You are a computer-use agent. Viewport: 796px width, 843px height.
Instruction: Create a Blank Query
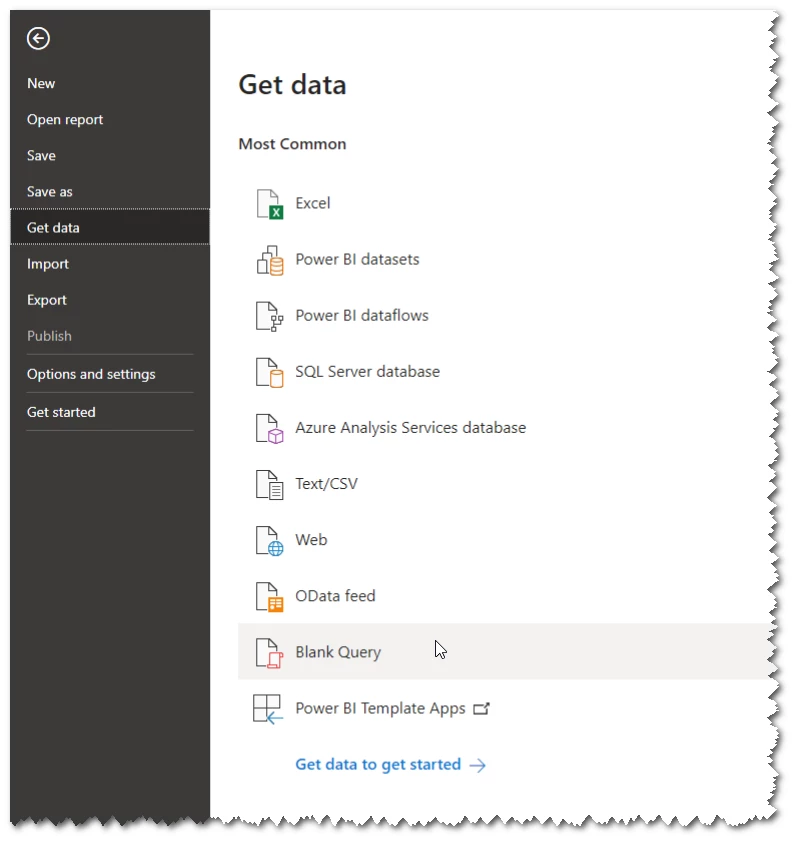pos(338,651)
